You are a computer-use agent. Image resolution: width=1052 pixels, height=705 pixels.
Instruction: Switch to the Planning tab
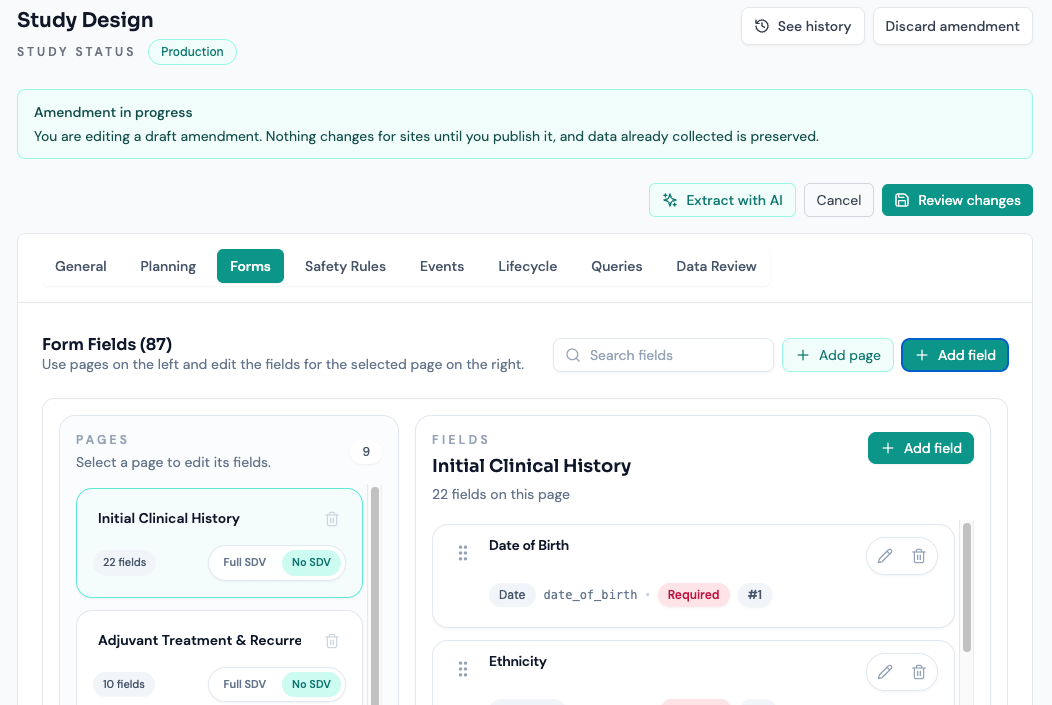click(x=168, y=266)
